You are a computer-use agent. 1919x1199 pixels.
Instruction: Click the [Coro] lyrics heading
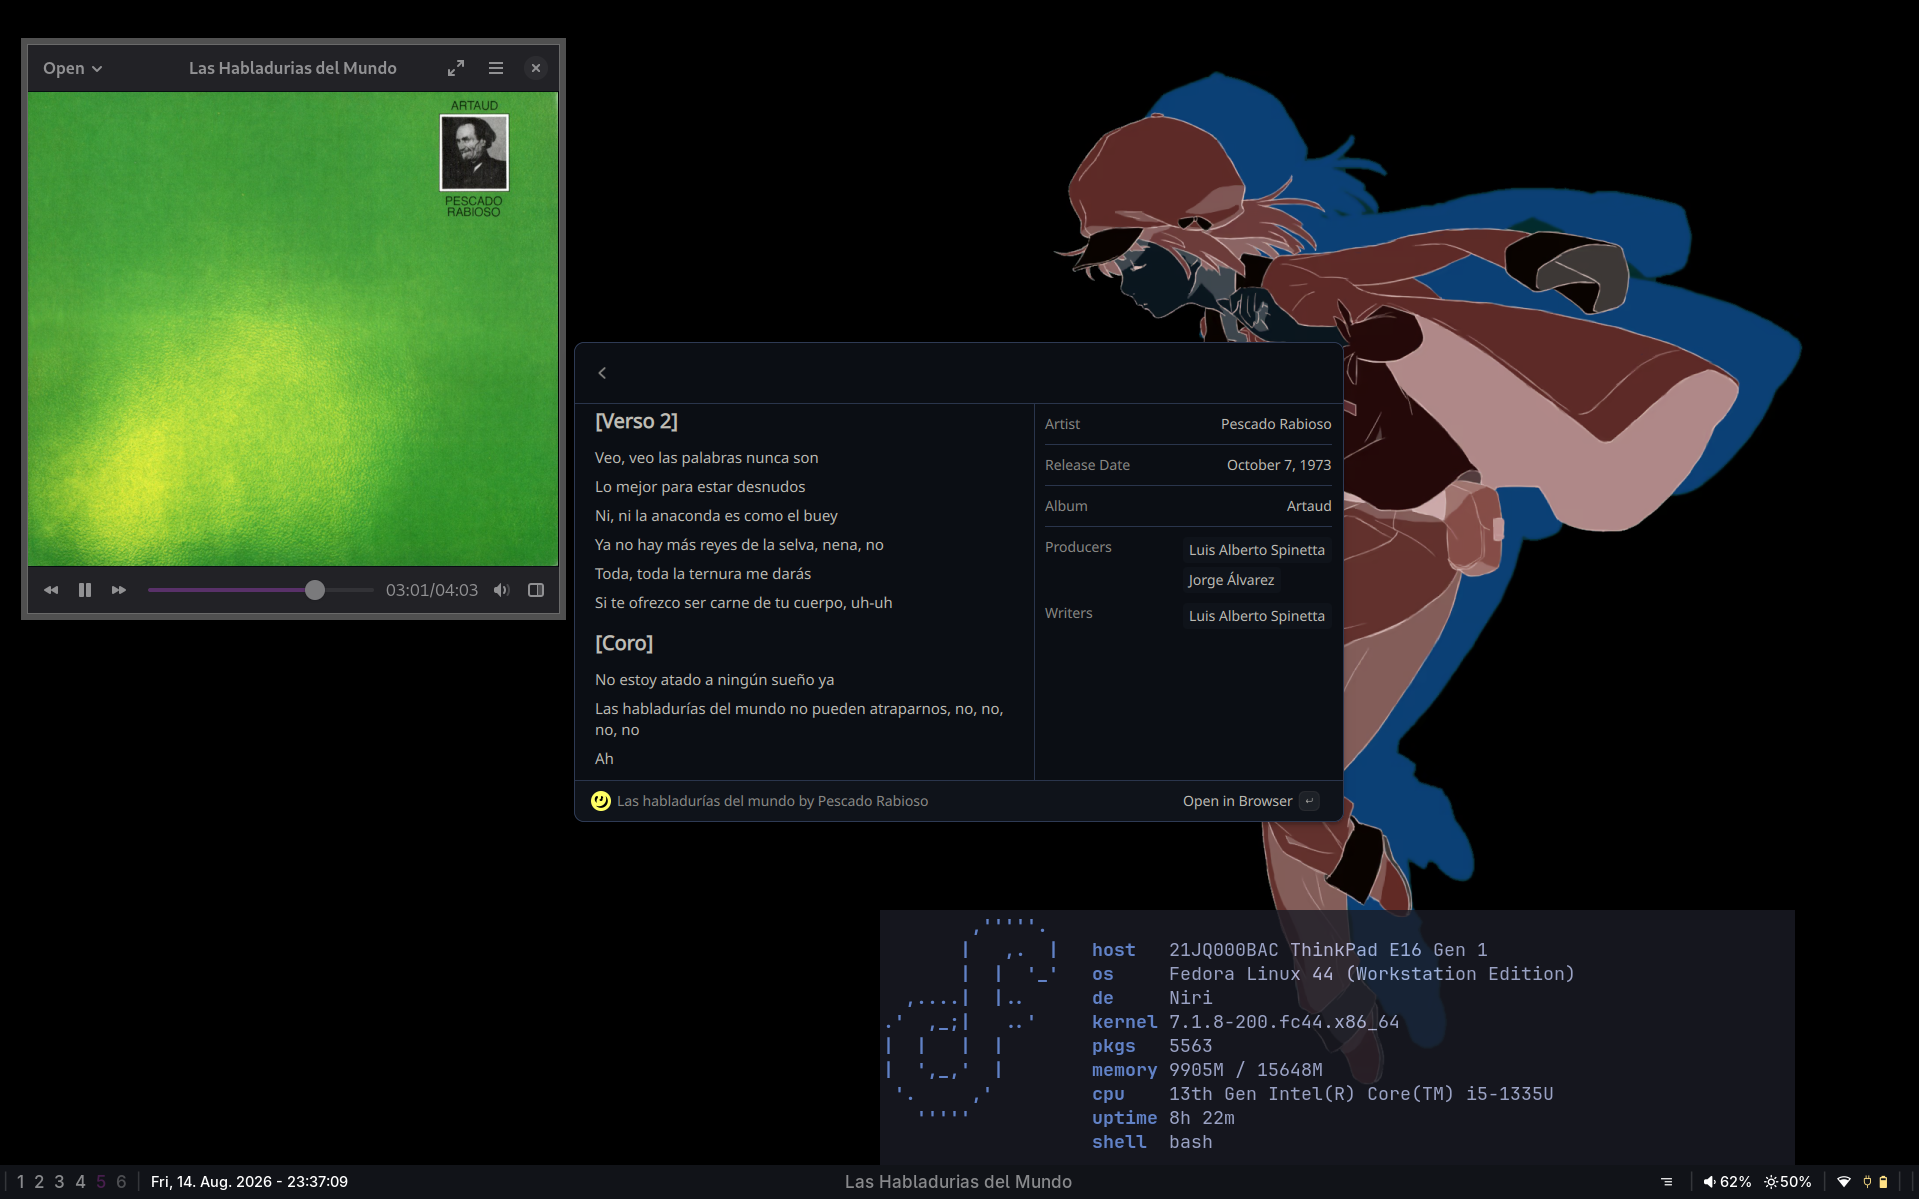(624, 643)
